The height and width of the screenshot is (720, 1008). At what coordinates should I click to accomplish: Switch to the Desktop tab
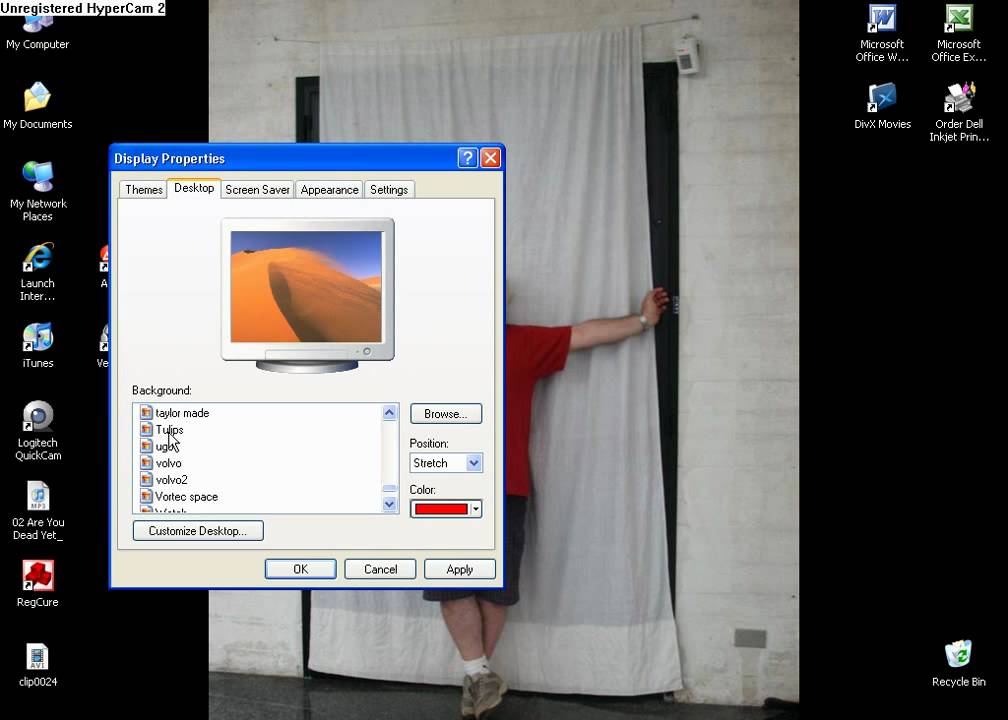tap(194, 188)
